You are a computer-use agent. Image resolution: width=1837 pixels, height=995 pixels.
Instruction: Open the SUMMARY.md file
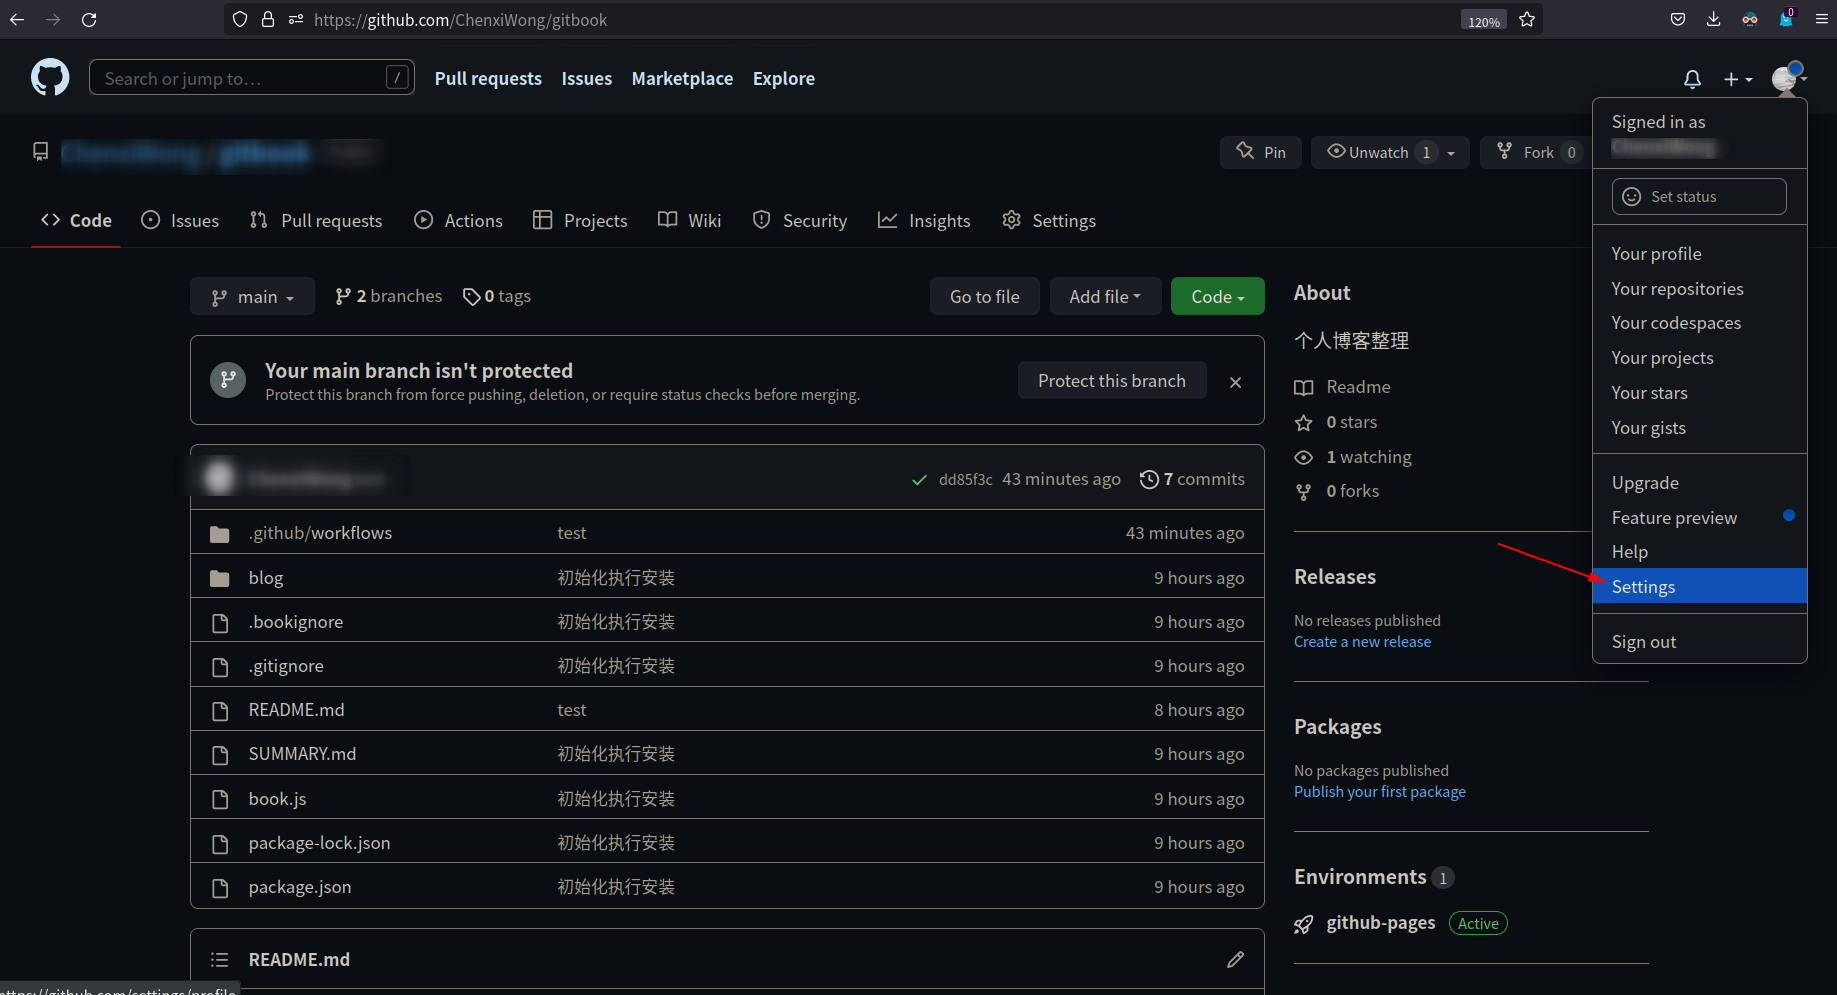point(302,754)
